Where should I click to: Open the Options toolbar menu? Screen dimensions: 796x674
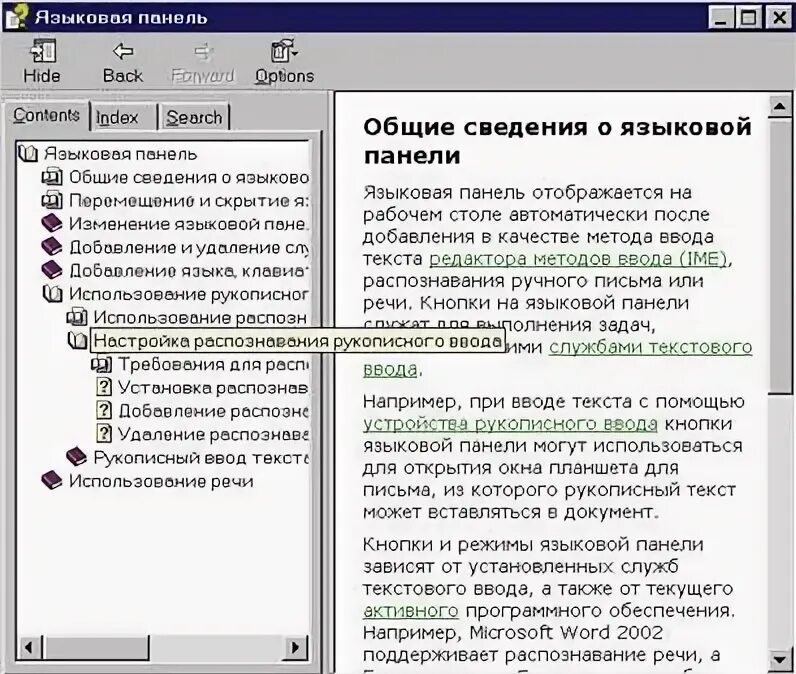coord(284,61)
